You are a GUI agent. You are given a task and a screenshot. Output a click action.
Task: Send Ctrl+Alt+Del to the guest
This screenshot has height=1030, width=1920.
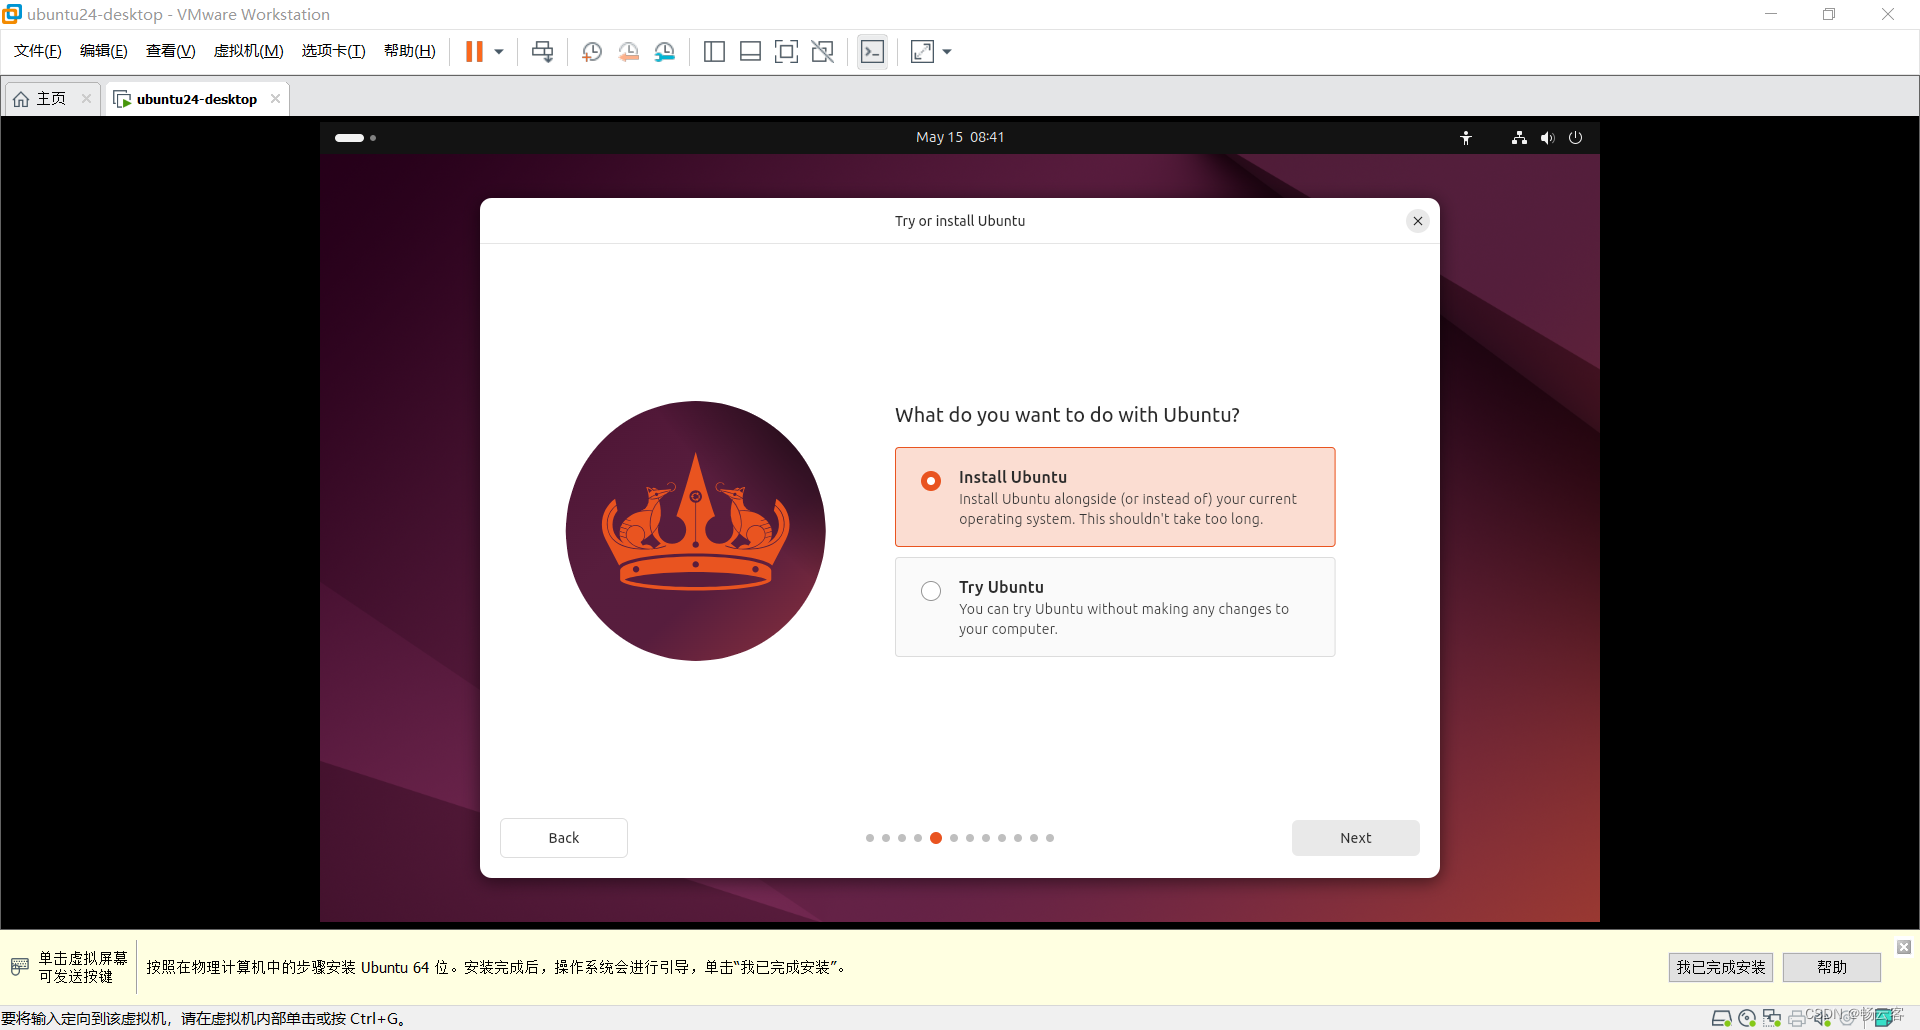click(x=542, y=51)
